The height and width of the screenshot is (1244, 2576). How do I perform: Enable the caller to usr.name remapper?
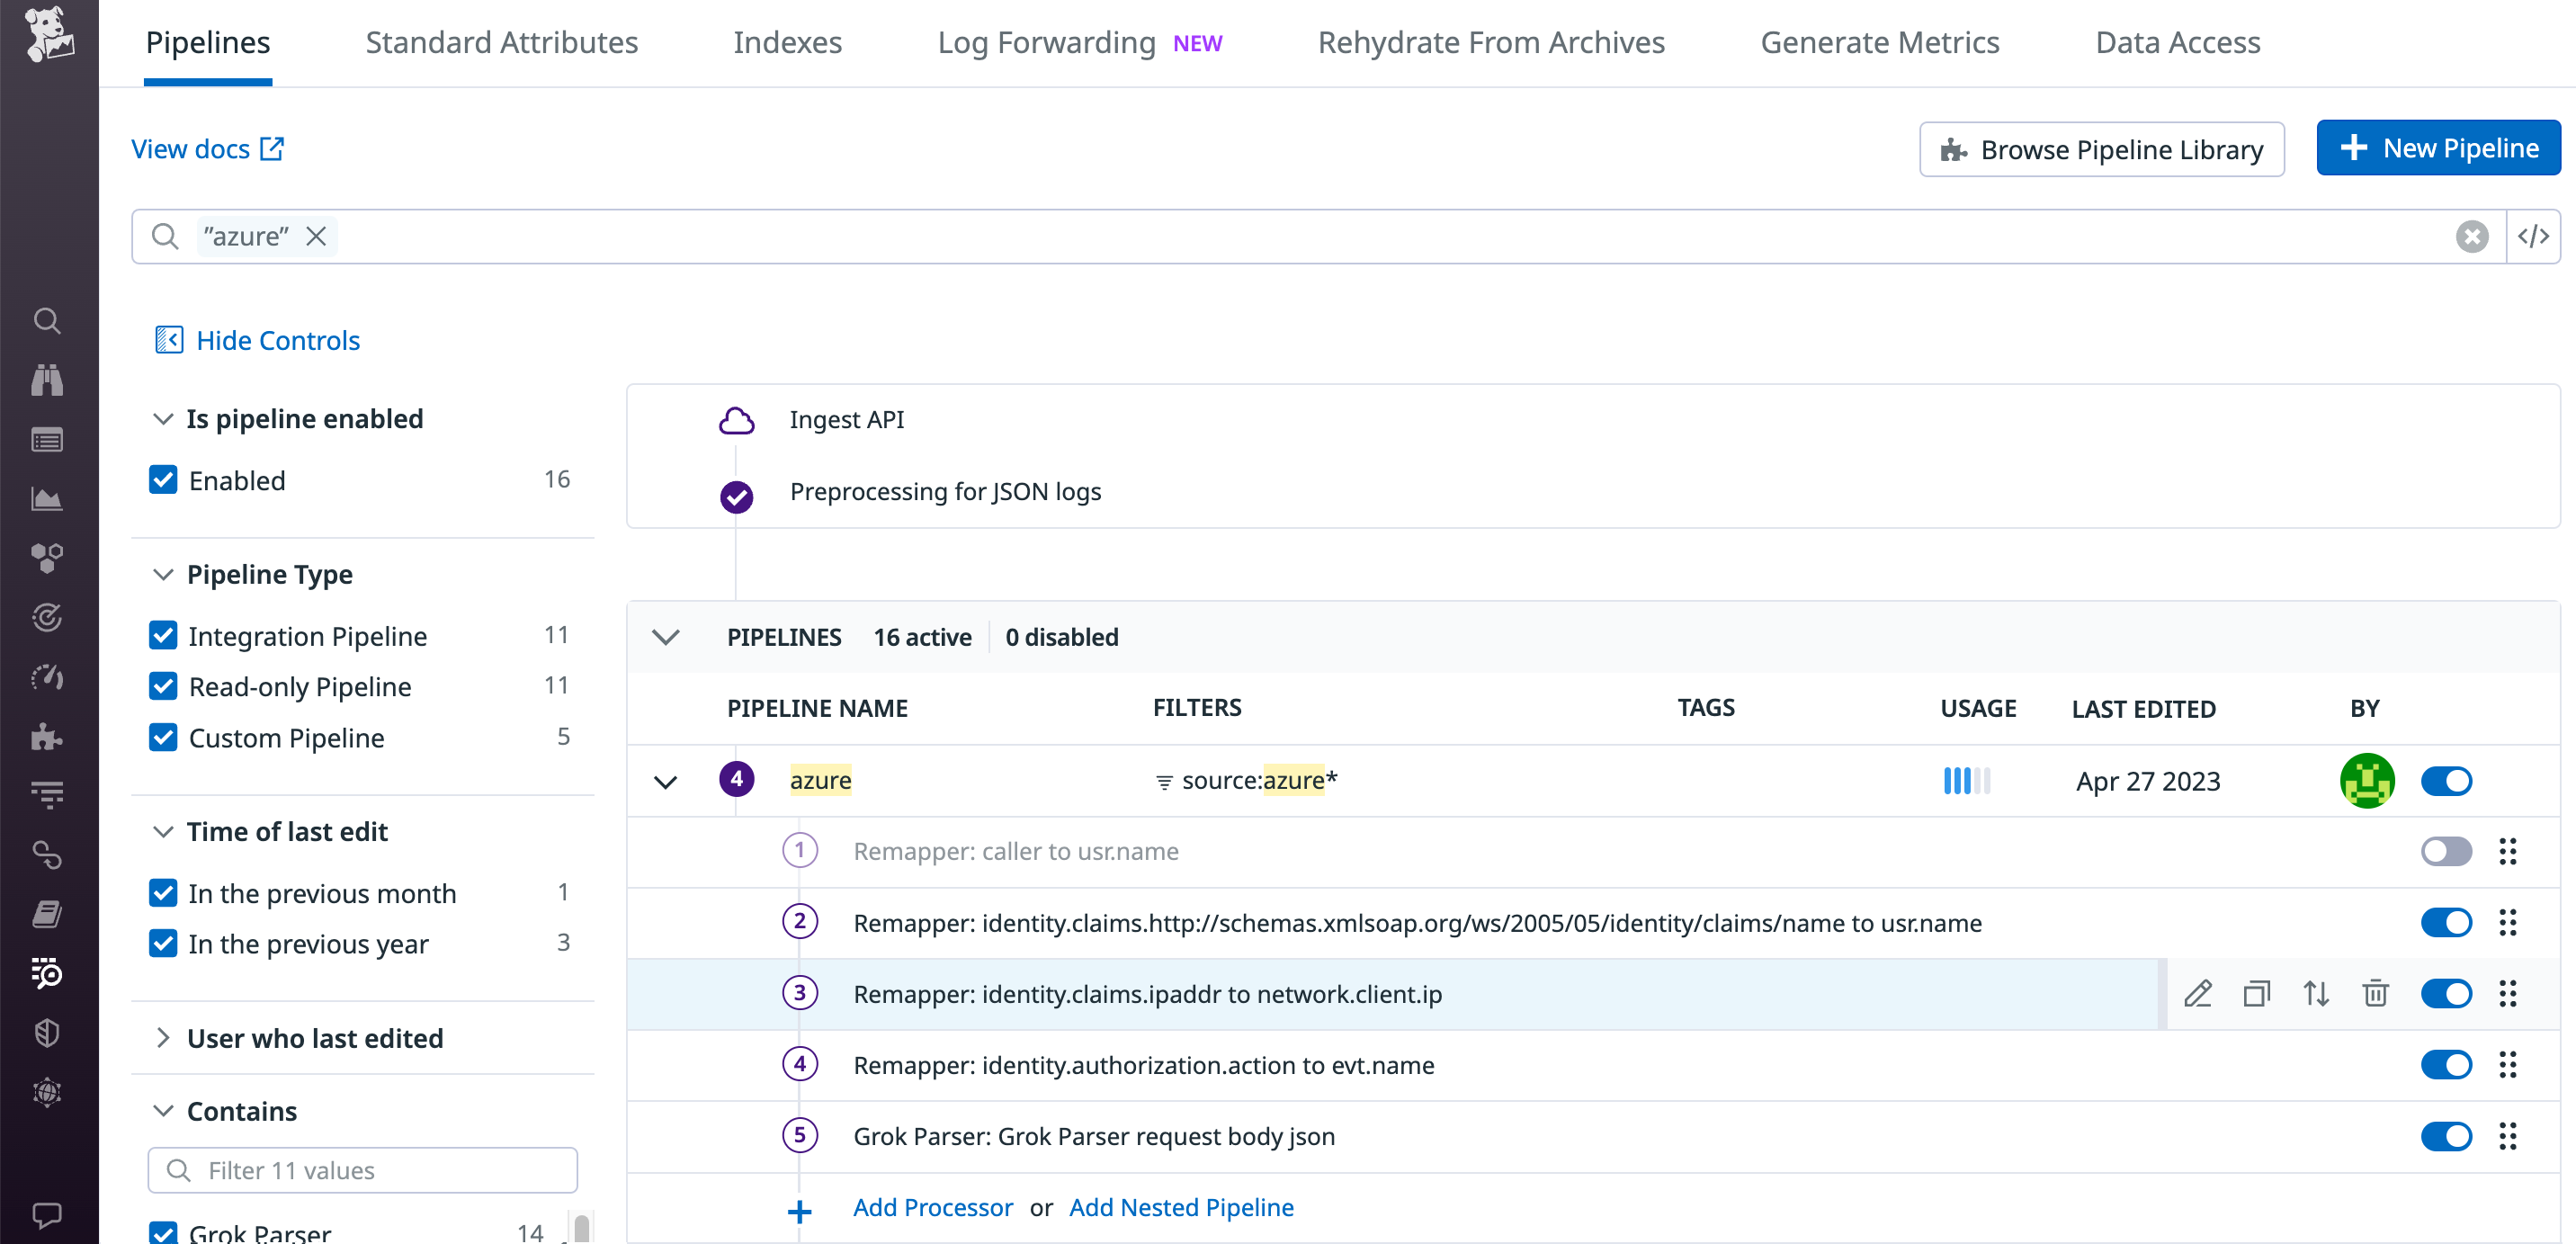(2446, 851)
